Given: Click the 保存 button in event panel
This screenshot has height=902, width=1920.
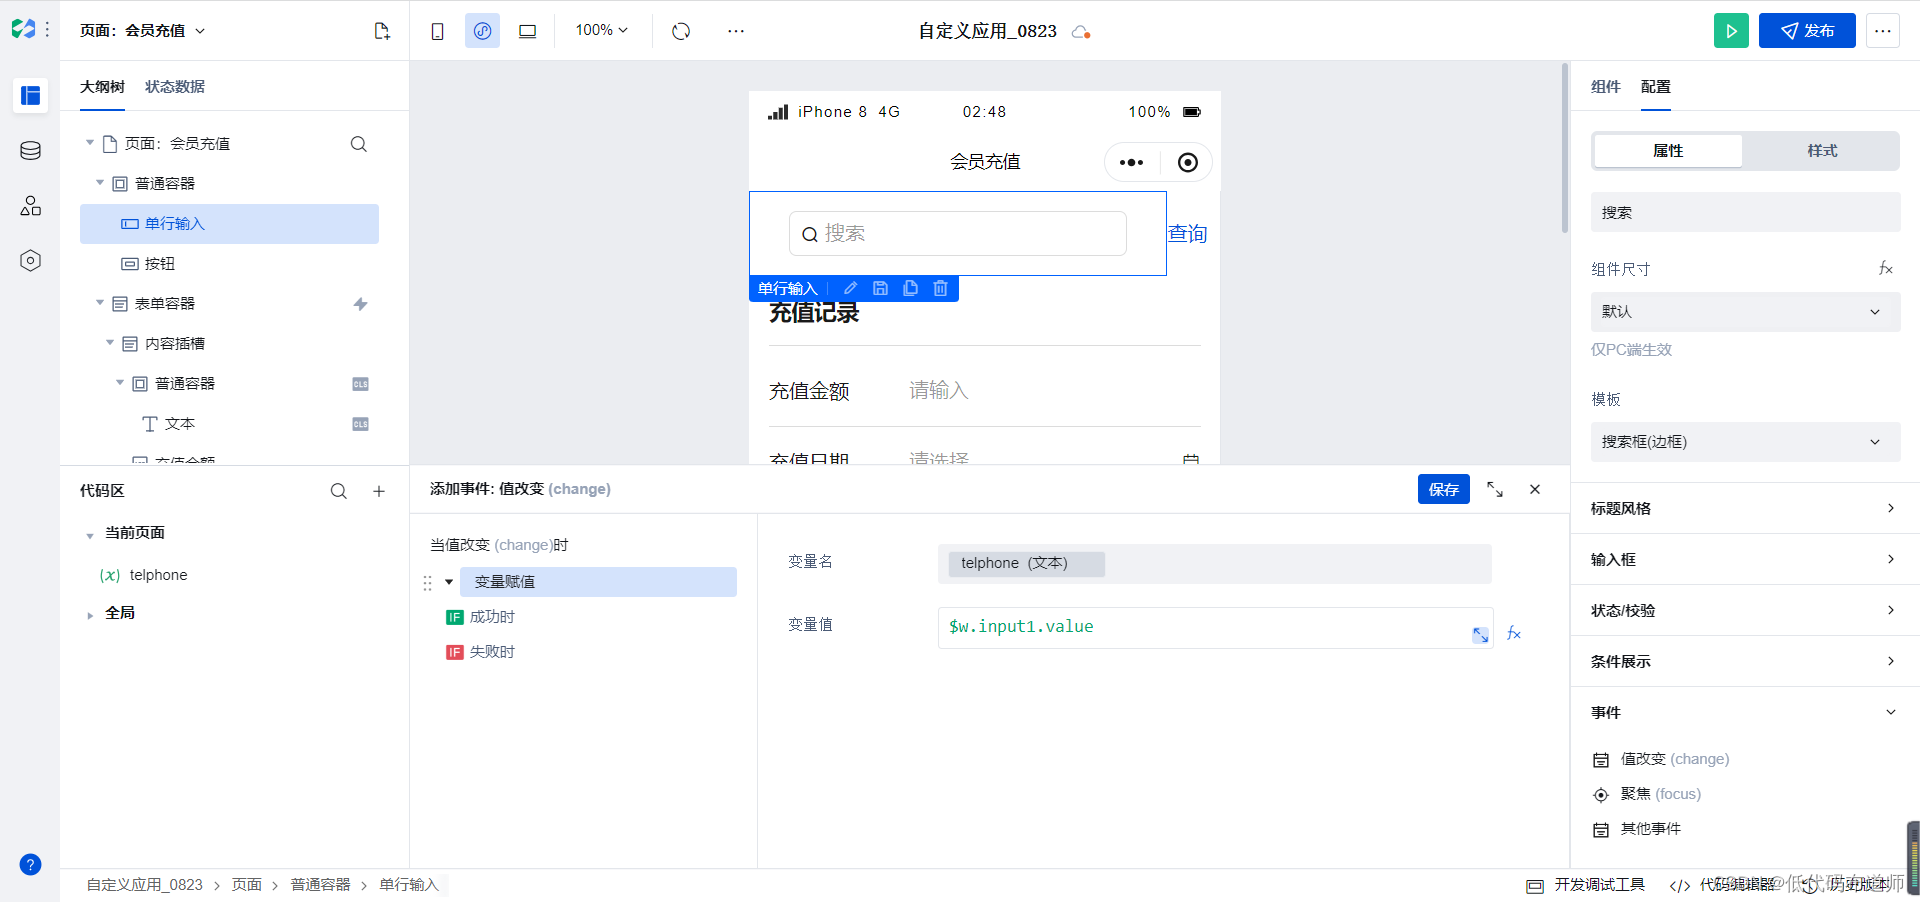Looking at the screenshot, I should coord(1443,489).
